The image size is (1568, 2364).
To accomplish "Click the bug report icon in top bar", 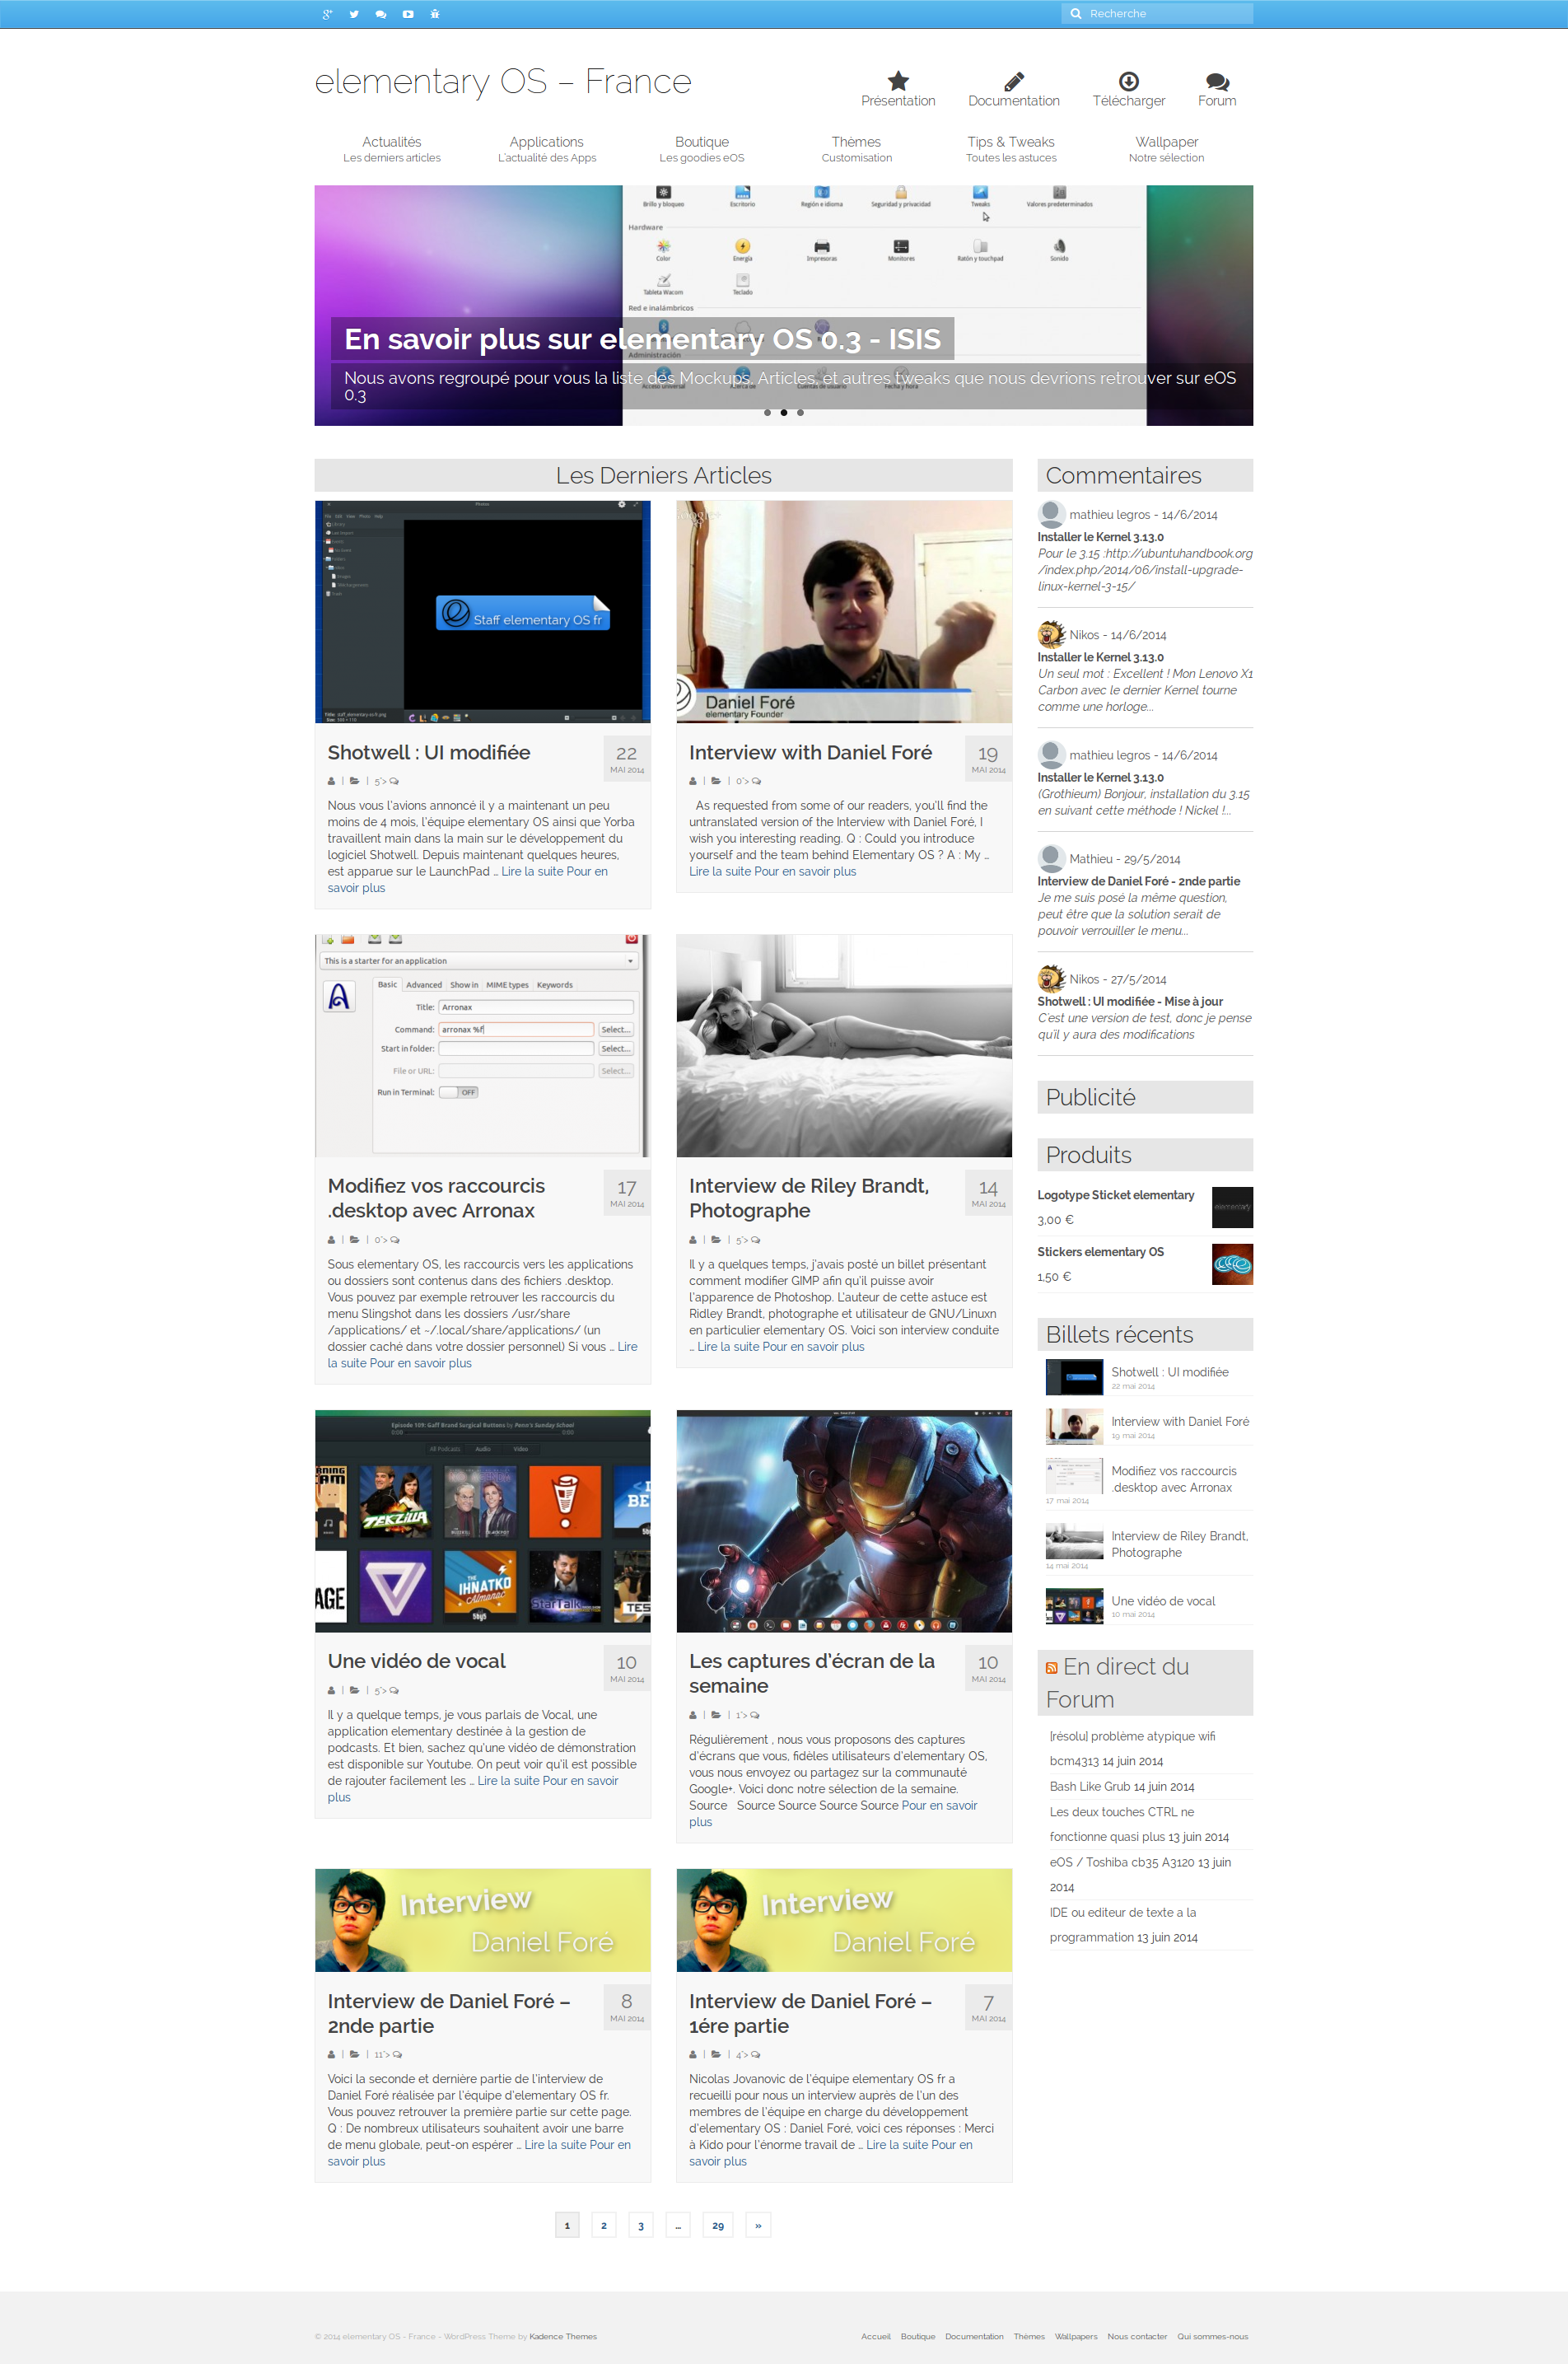I will [x=435, y=14].
